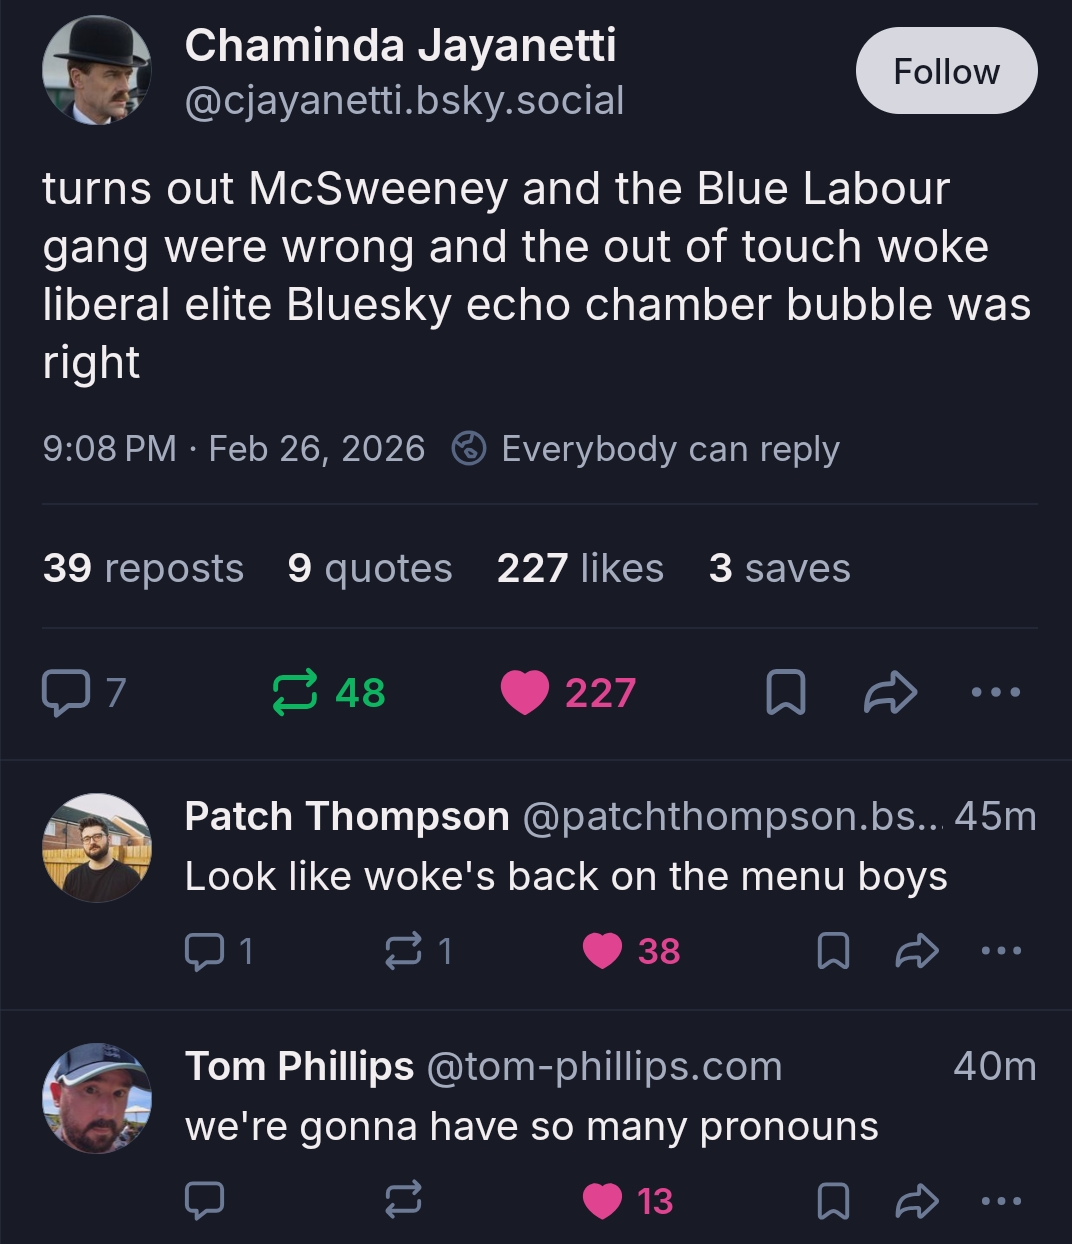1072x1244 pixels.
Task: Share Tom Phillips's reply
Action: [916, 1201]
